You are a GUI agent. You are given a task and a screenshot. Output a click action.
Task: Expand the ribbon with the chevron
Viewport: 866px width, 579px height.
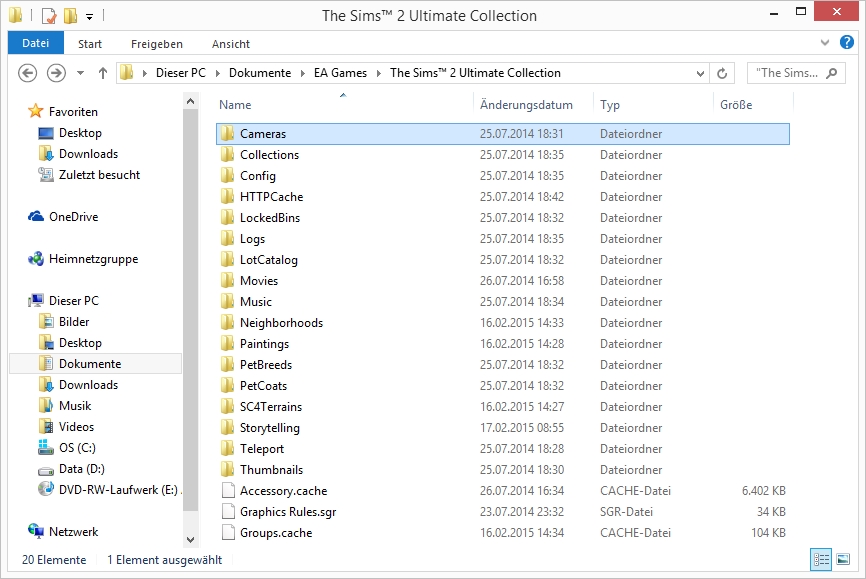point(825,43)
